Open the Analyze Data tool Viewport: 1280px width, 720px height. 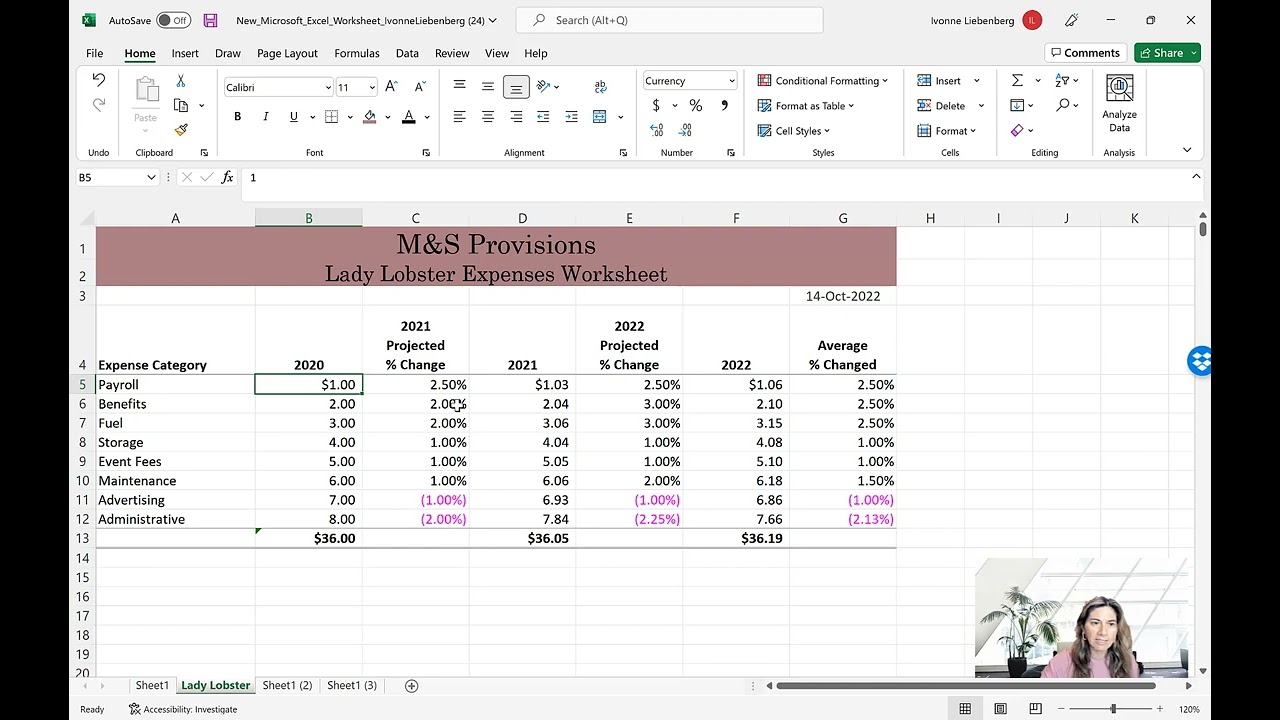point(1119,104)
